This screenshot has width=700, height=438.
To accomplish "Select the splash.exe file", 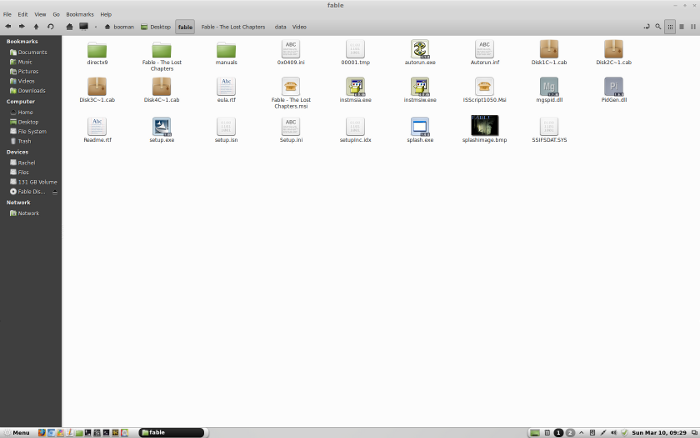I will (420, 130).
